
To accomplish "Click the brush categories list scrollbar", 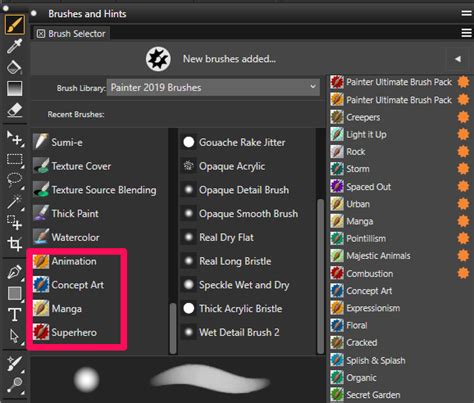I will click(x=173, y=328).
